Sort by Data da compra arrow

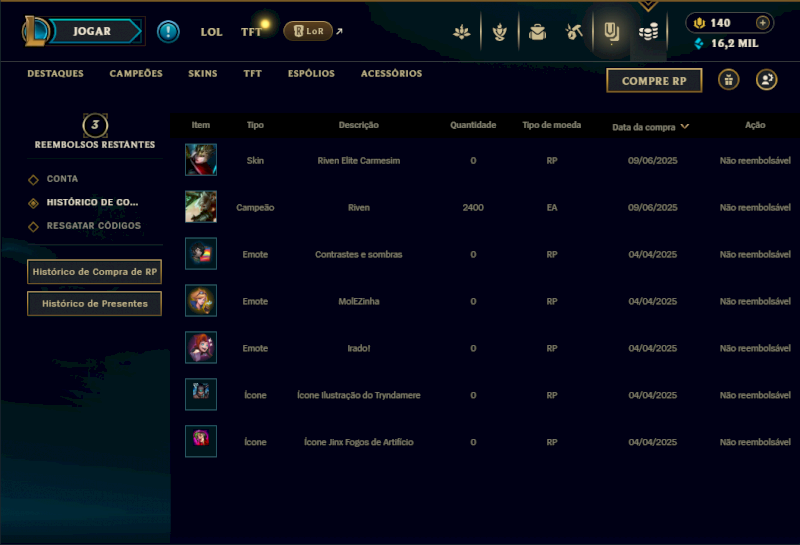[x=685, y=127]
